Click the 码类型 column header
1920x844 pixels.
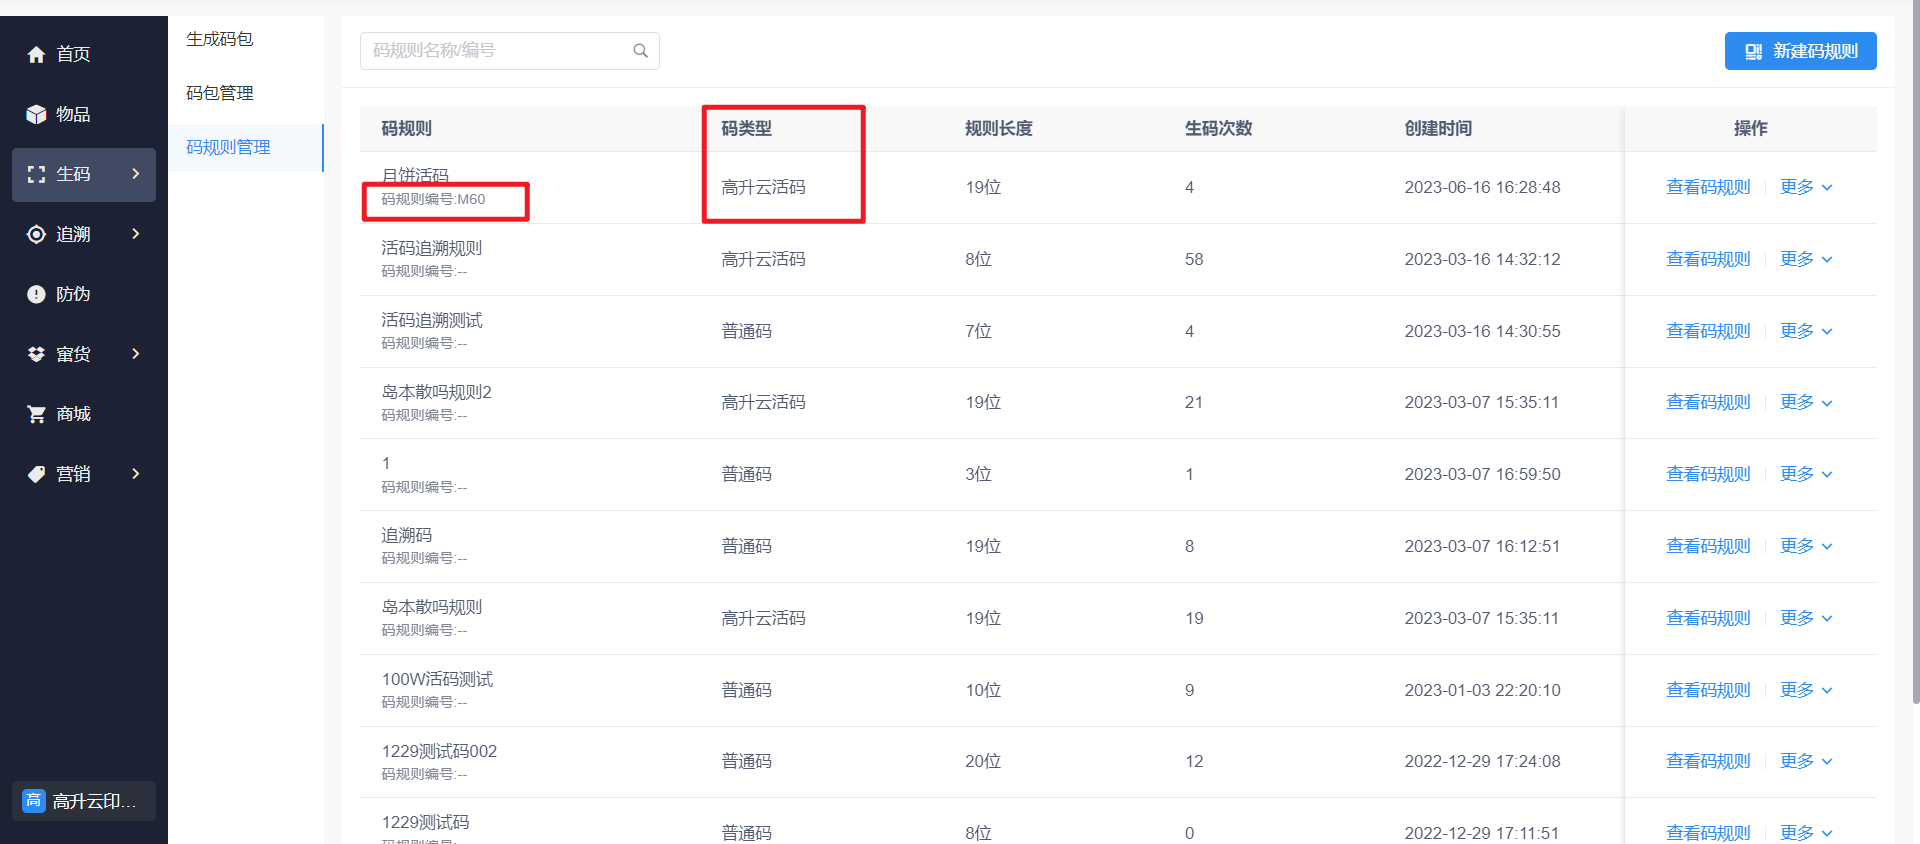point(747,128)
